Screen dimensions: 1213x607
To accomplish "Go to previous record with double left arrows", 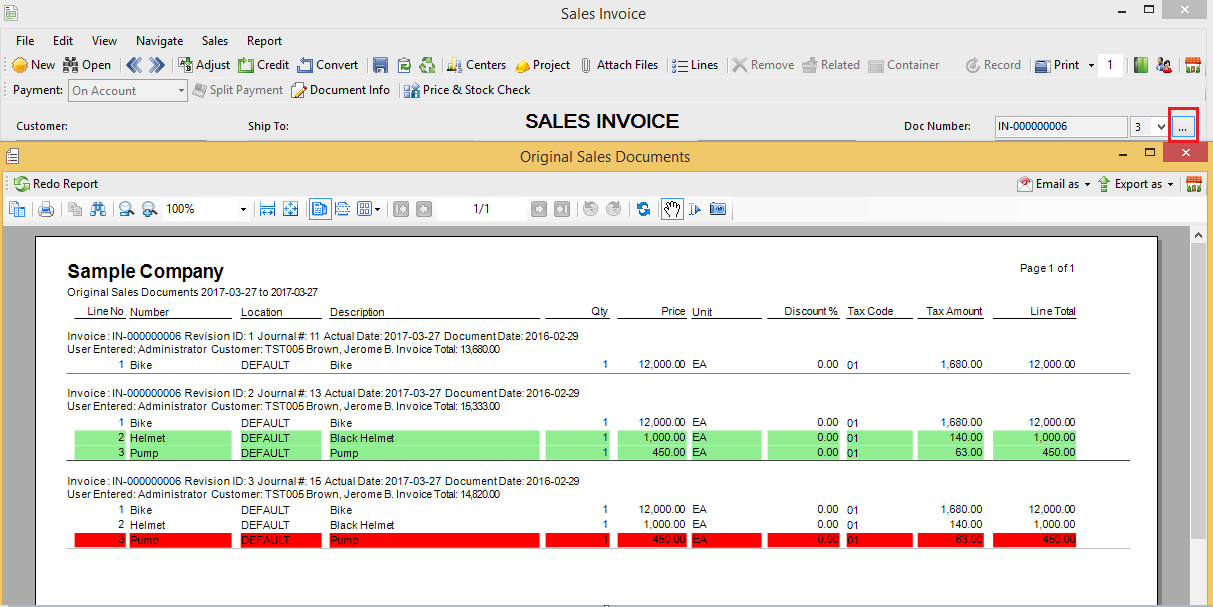I will pos(135,65).
